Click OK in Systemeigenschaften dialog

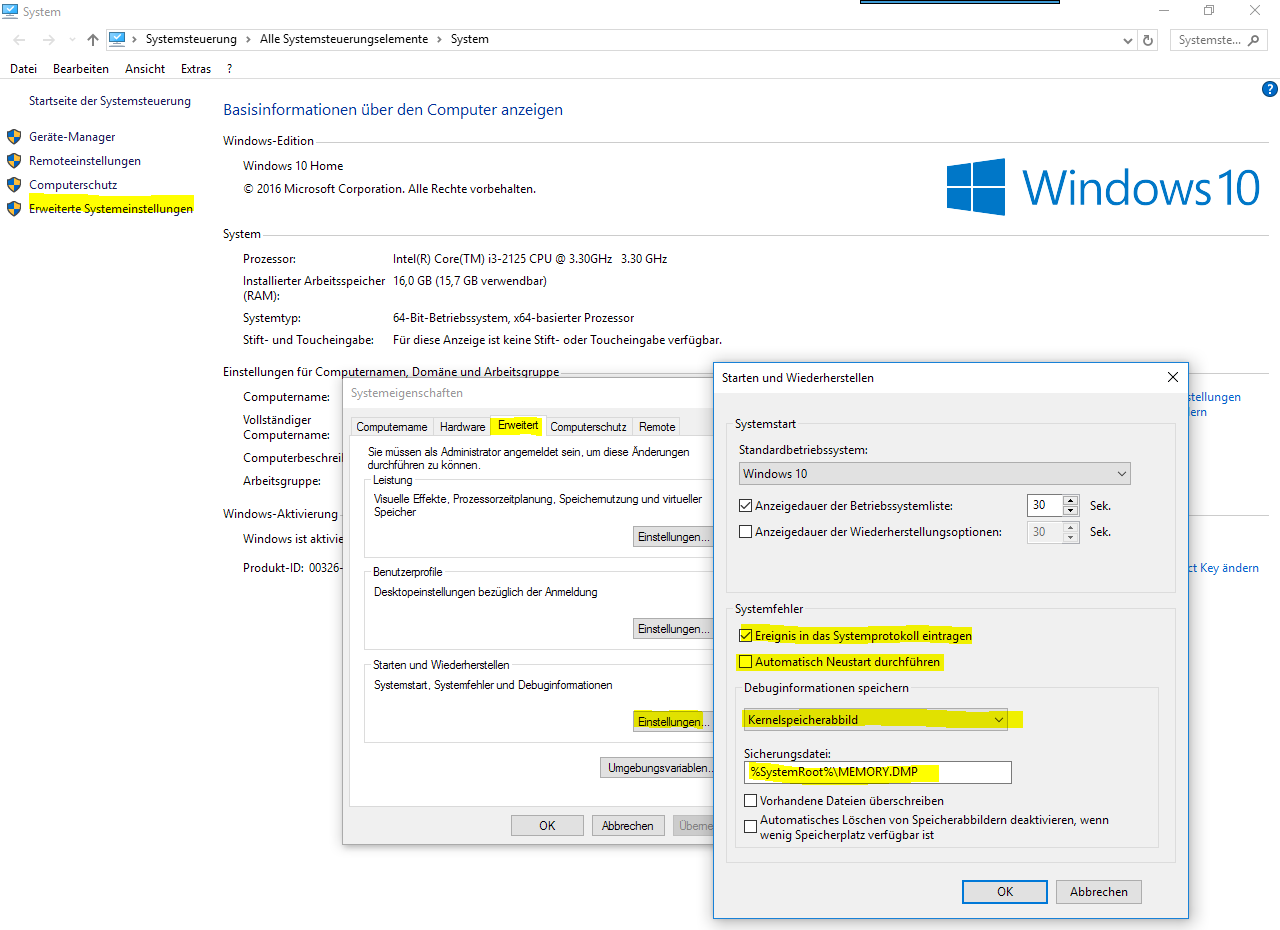(547, 826)
